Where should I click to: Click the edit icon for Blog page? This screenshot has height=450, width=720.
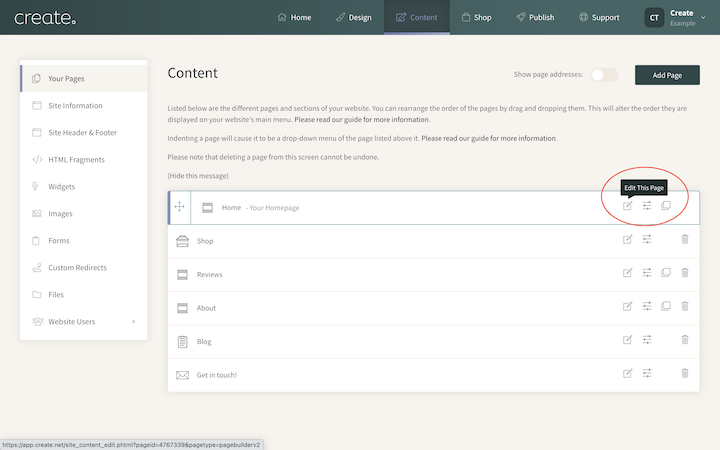pos(627,340)
